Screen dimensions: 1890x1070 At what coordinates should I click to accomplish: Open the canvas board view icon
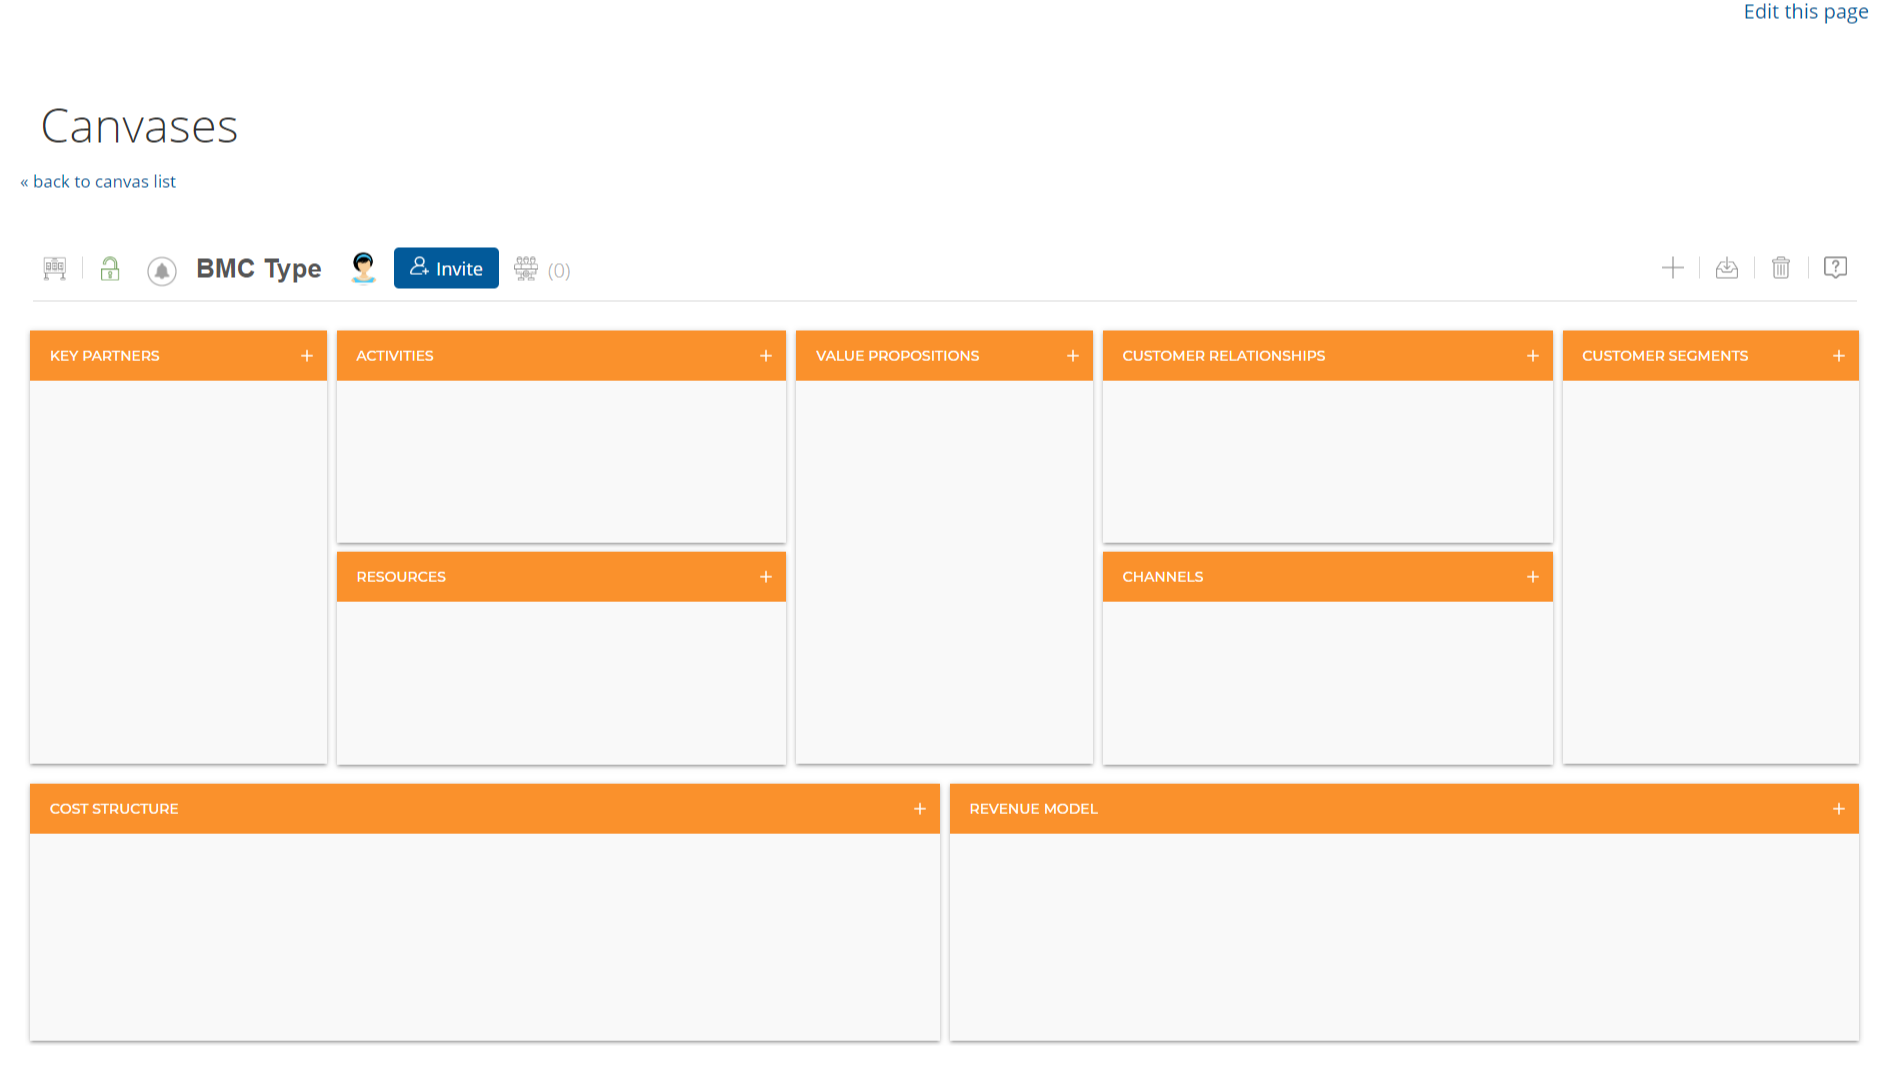pos(55,267)
